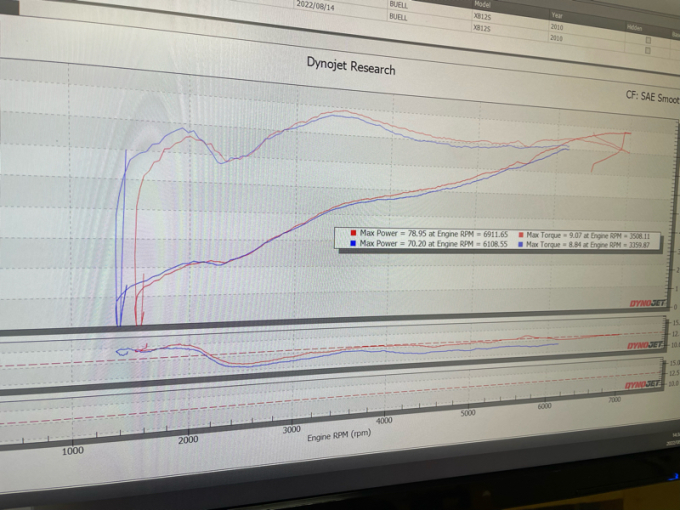Click the Hidden column header
The image size is (680, 510).
pos(634,28)
